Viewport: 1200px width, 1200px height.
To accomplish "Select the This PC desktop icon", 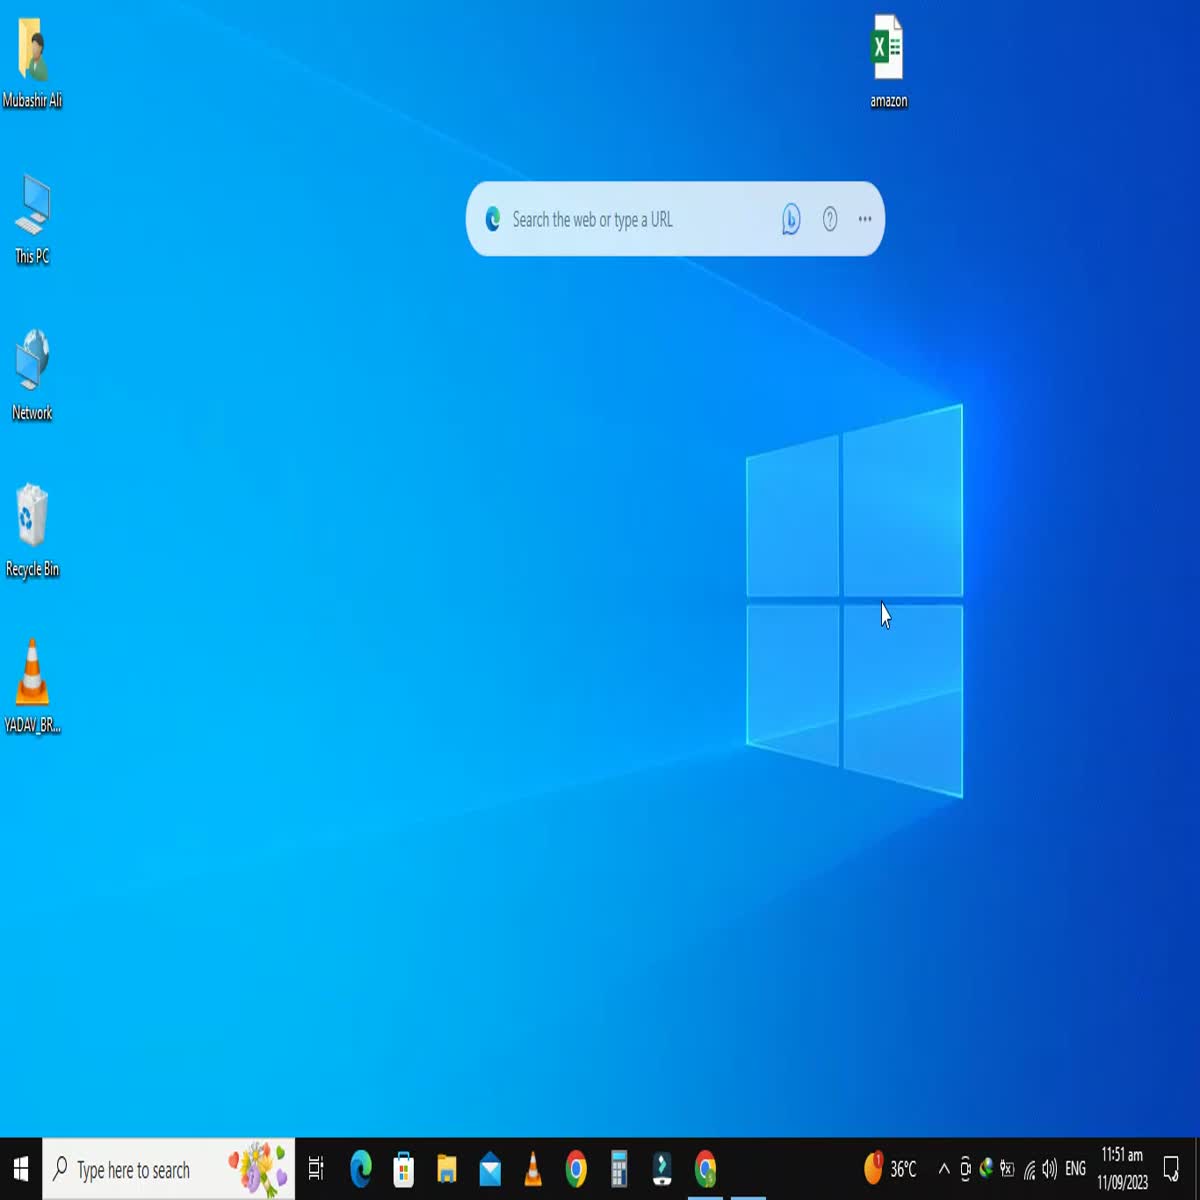I will point(32,207).
